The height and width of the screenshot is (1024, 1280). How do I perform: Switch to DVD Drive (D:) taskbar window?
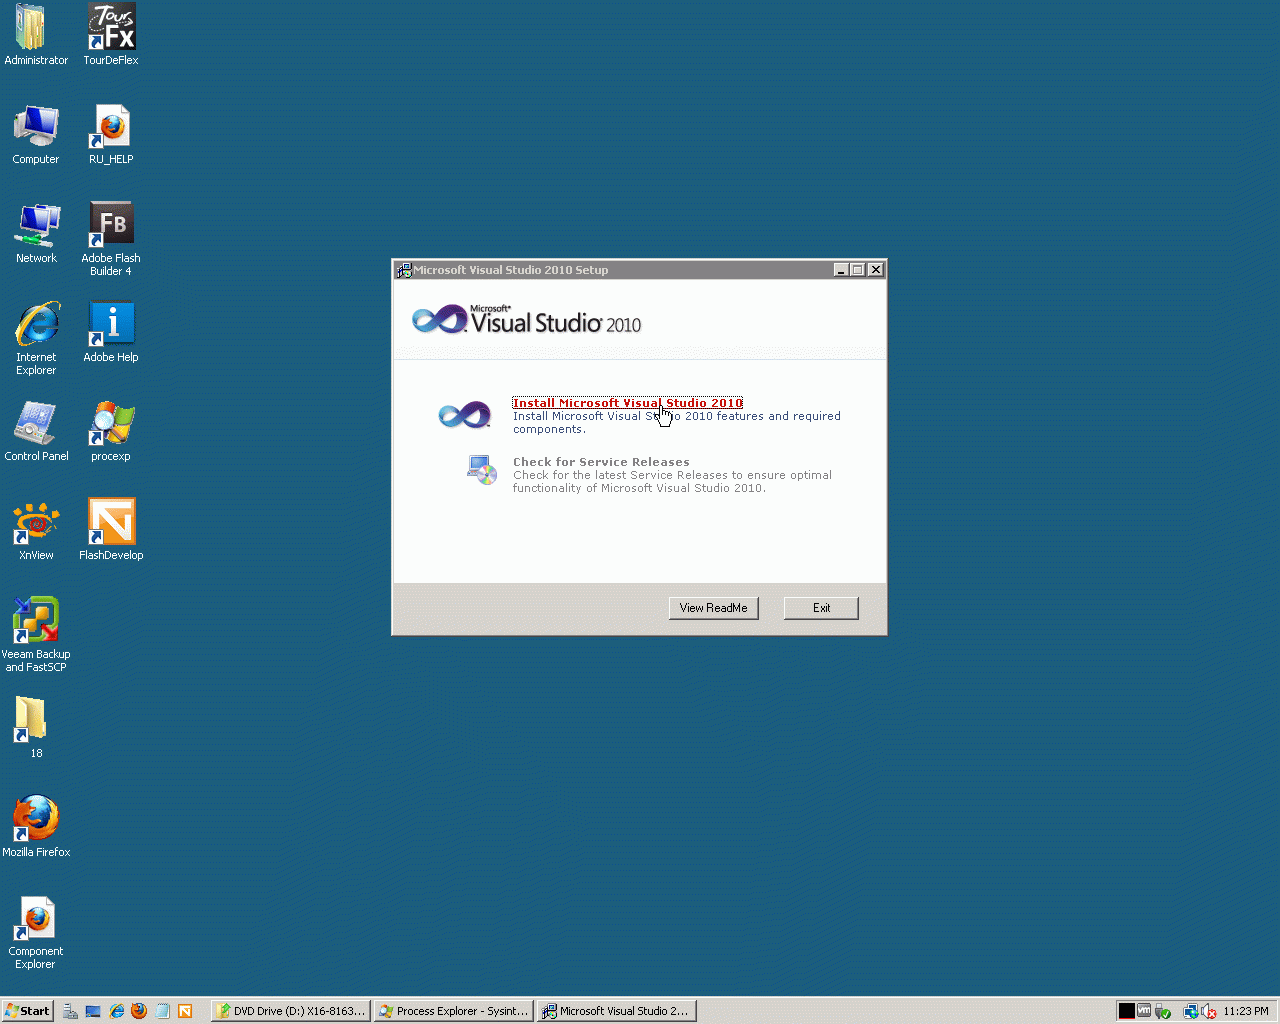(x=291, y=1011)
